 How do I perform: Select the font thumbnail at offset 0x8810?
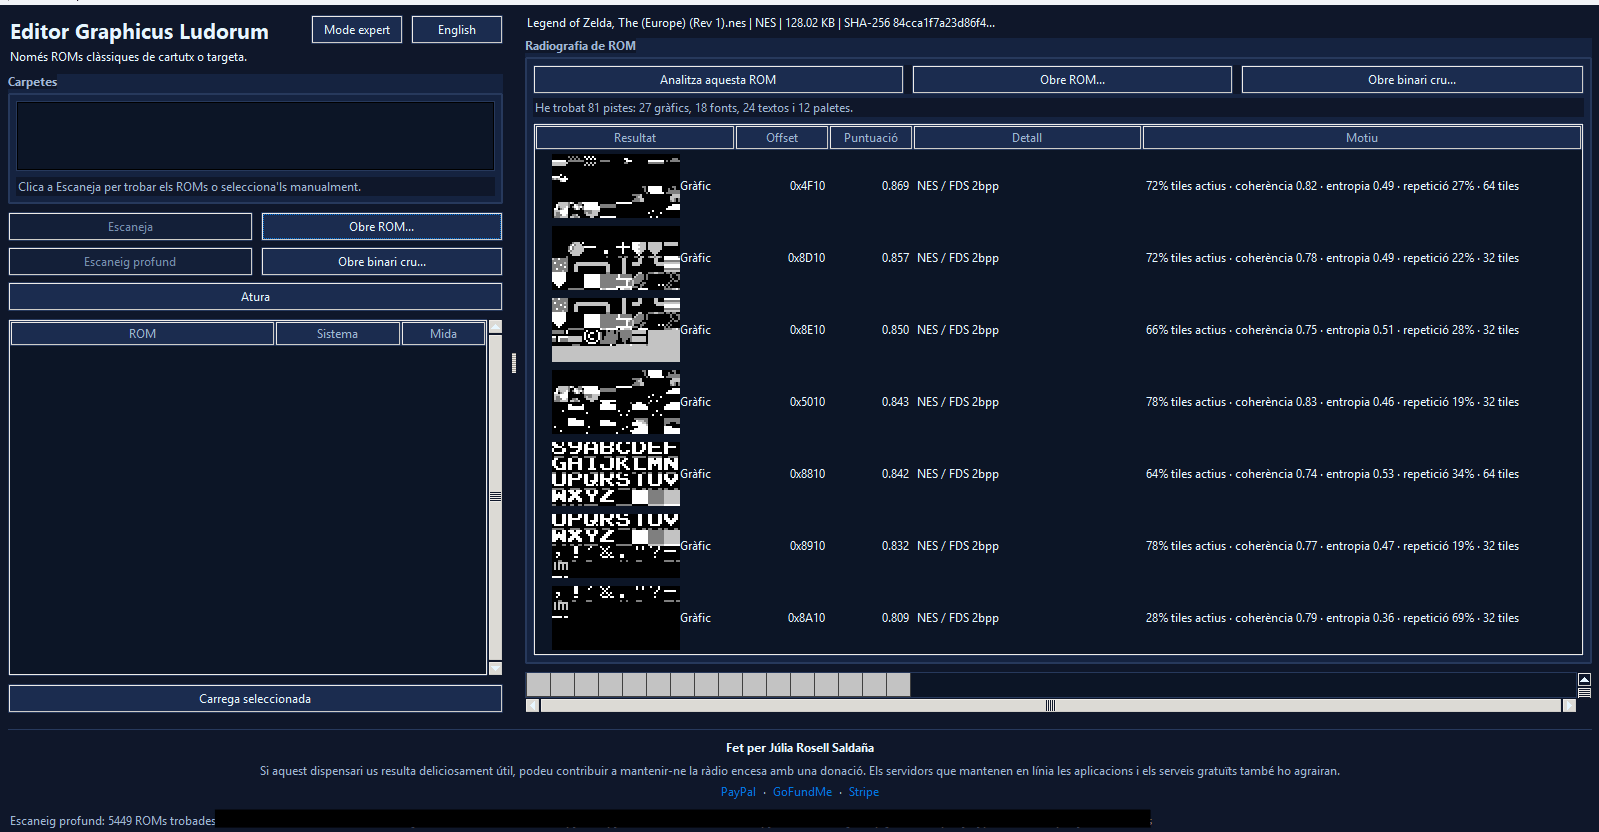(x=616, y=474)
